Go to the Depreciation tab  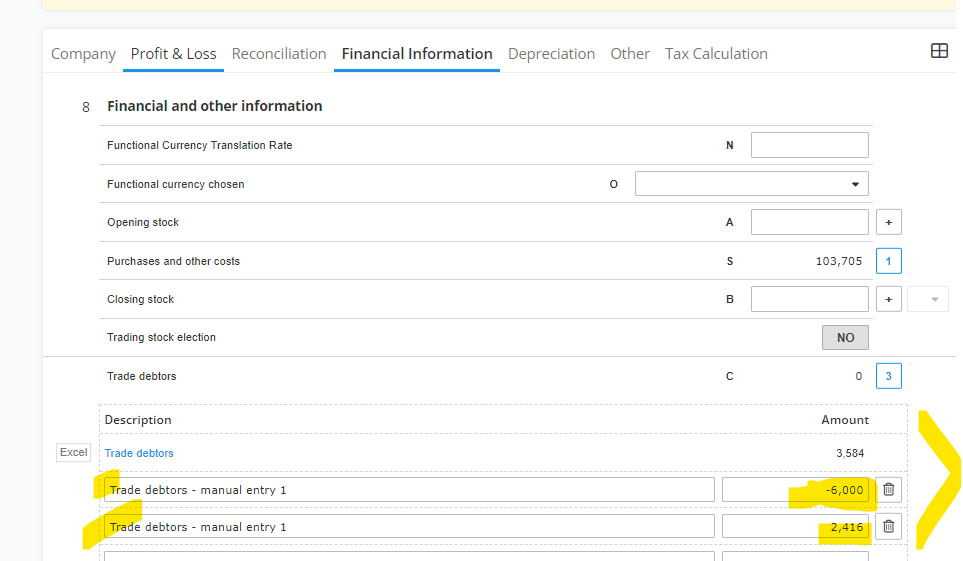point(552,54)
